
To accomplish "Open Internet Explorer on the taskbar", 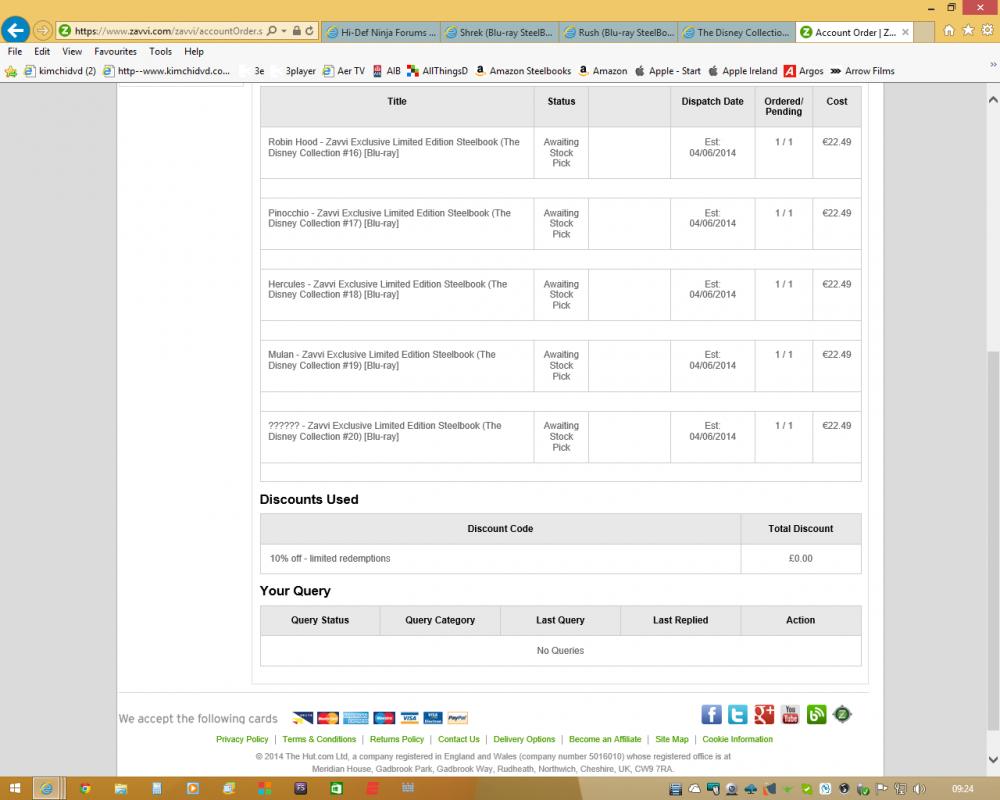I will pyautogui.click(x=46, y=789).
